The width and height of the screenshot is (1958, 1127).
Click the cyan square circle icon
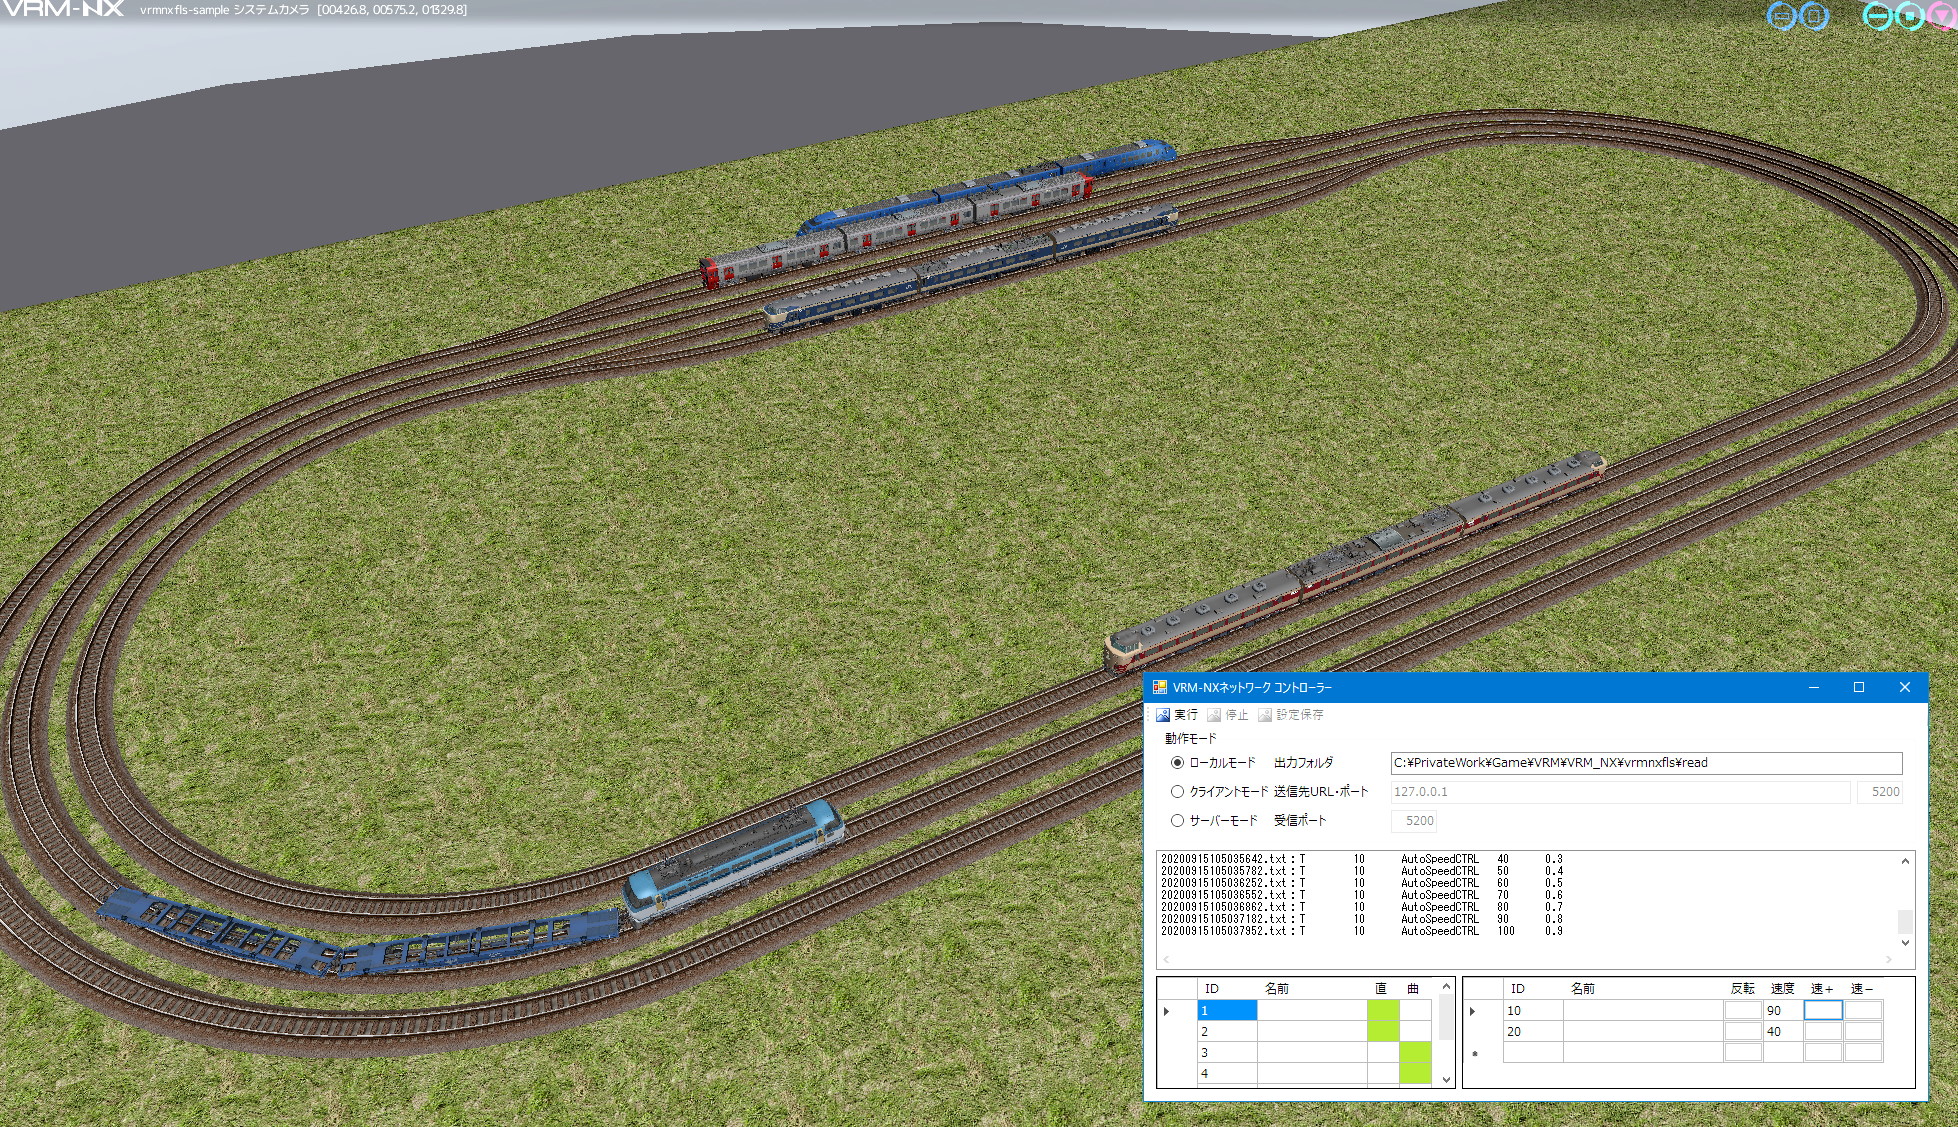(1910, 16)
